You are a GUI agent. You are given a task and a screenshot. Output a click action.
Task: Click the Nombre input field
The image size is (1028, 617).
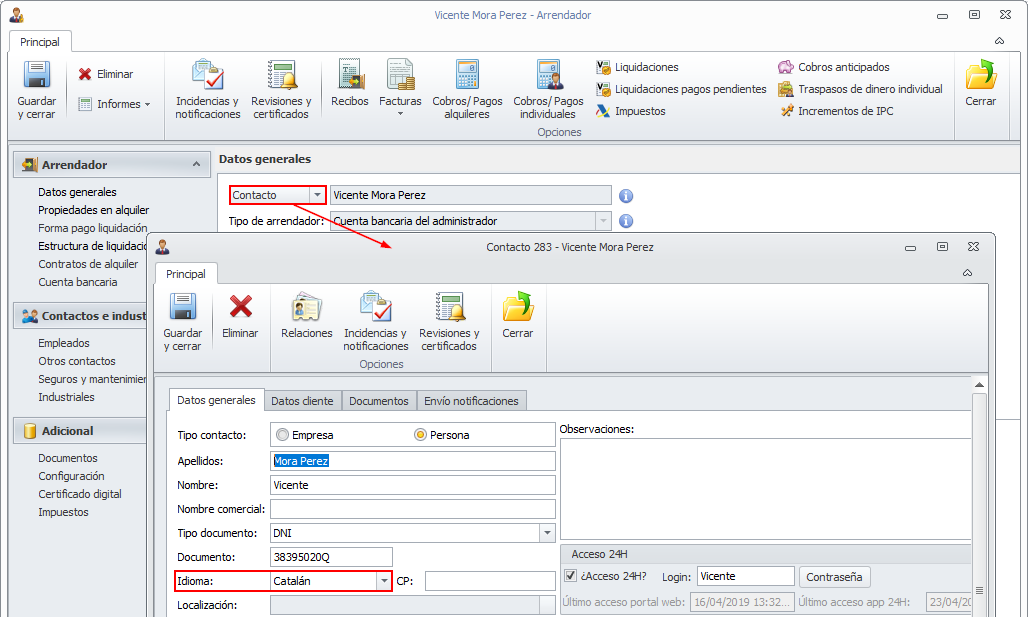coord(412,485)
